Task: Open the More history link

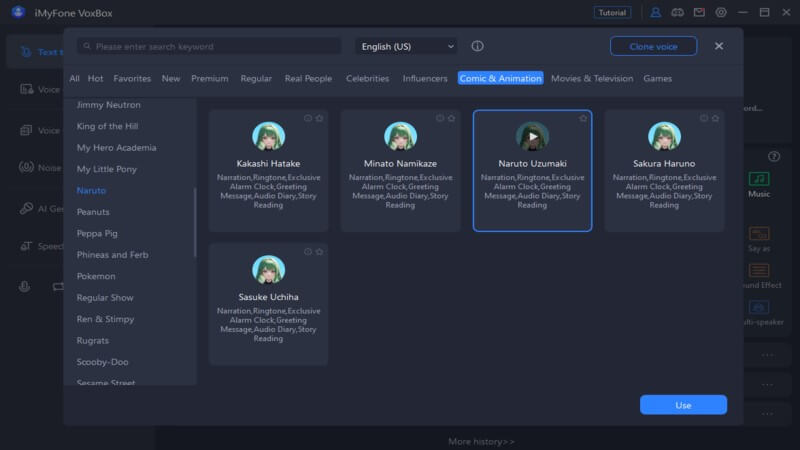Action: [481, 442]
